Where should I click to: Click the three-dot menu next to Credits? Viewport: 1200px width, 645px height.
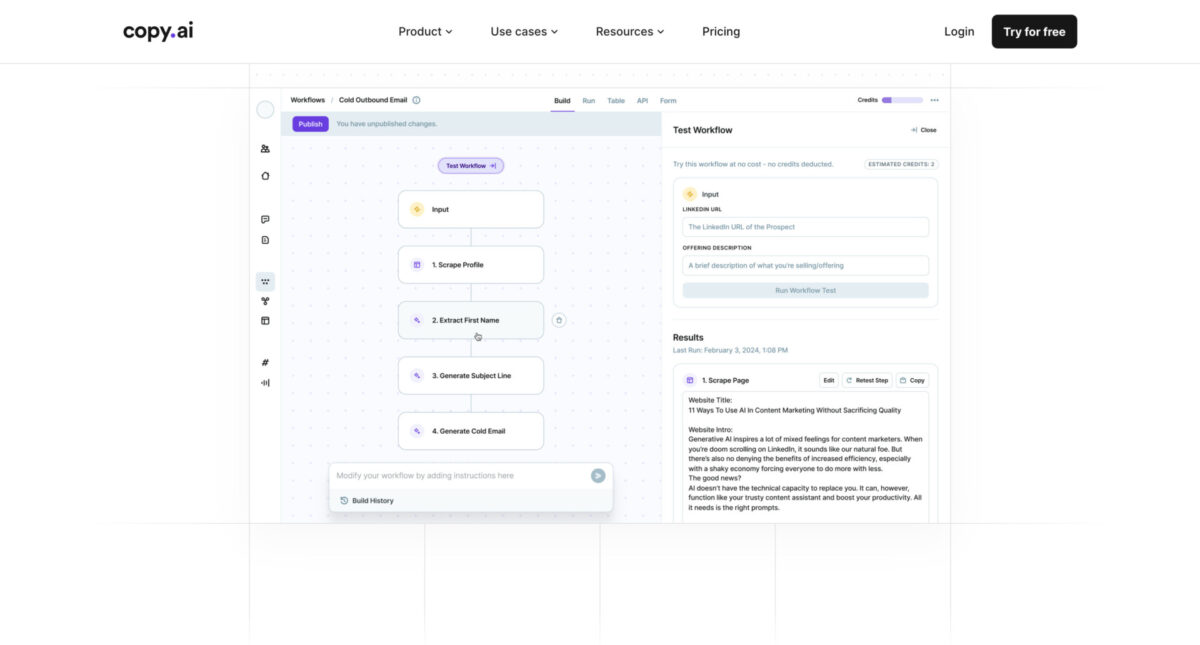(934, 100)
